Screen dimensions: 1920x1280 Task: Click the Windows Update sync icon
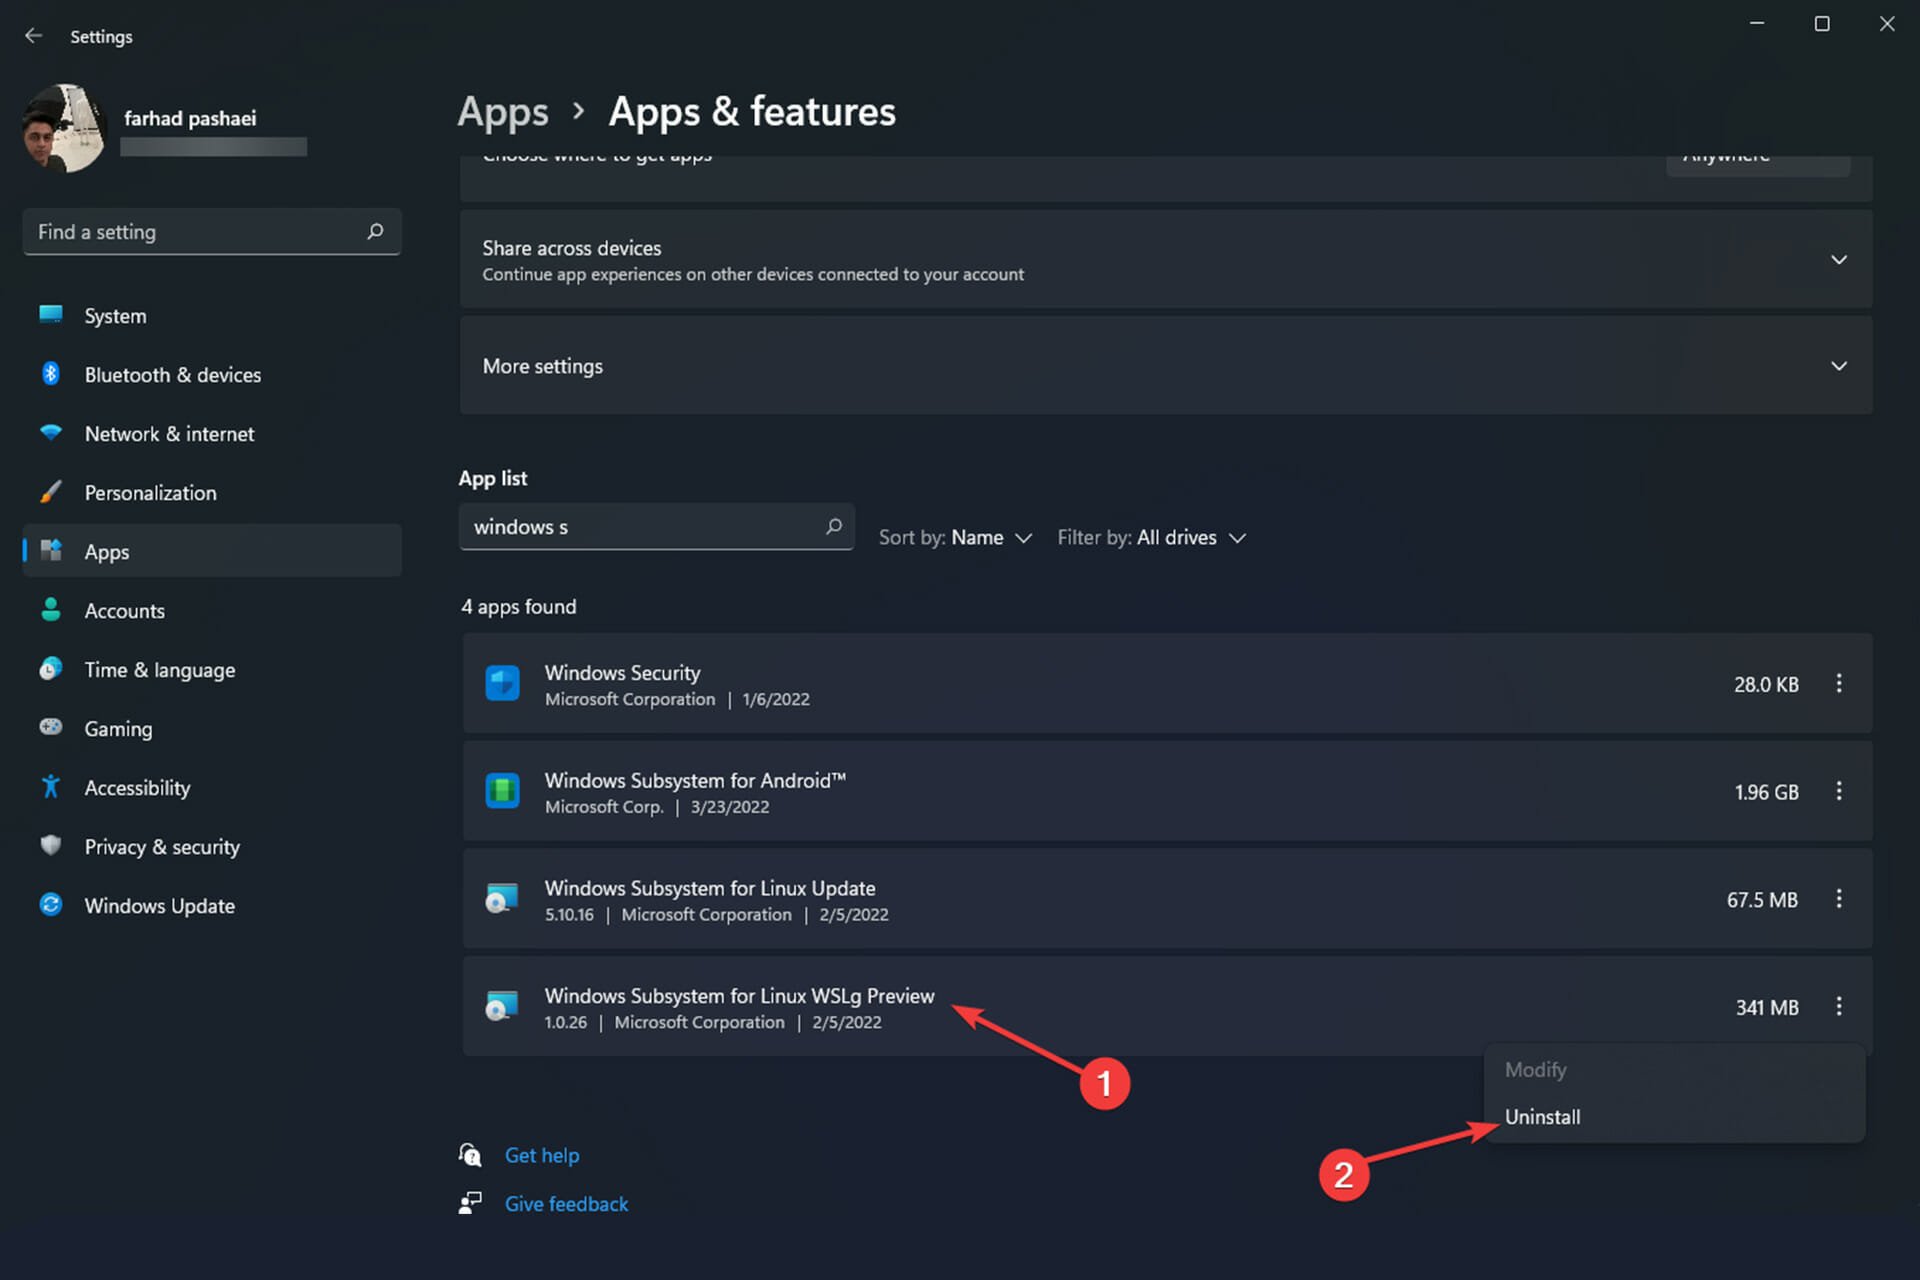[x=51, y=905]
